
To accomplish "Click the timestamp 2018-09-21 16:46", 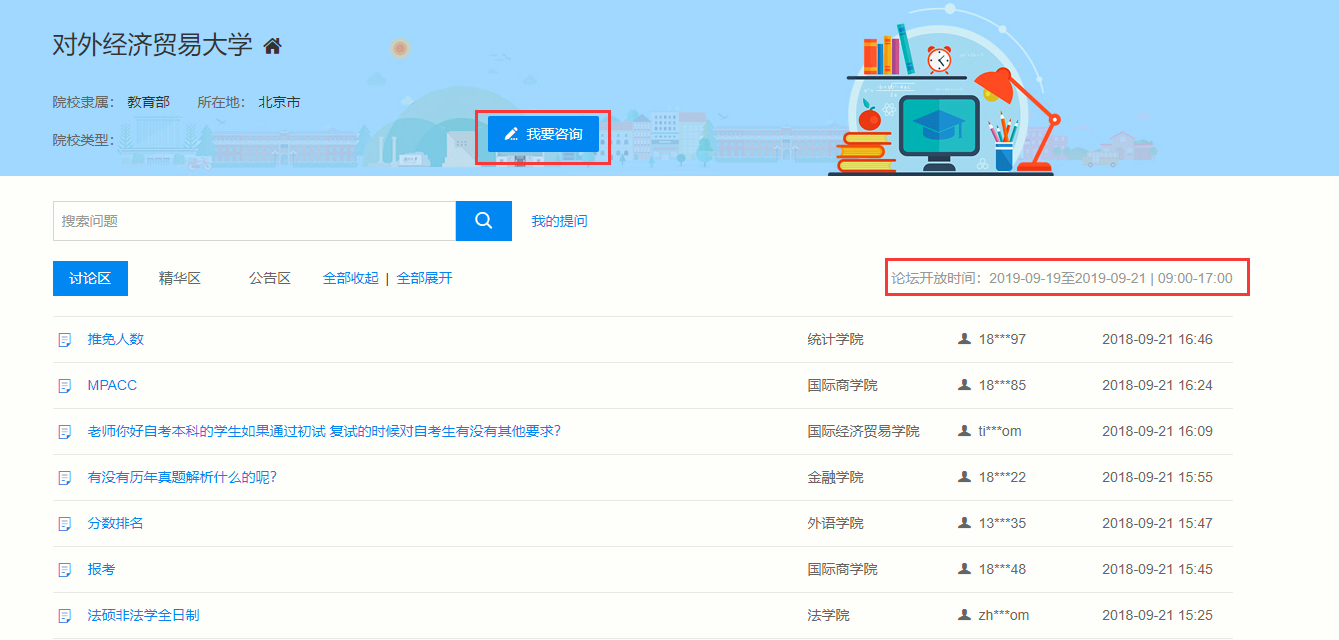I will (1157, 339).
